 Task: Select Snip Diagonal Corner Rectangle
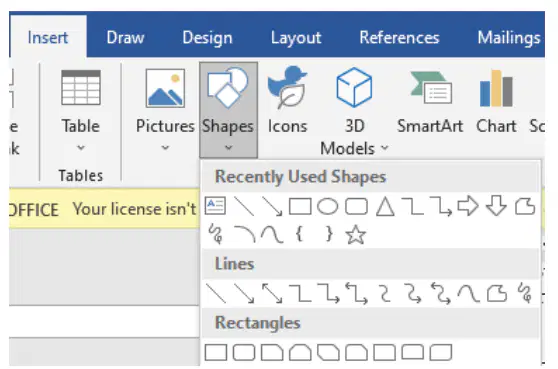point(328,352)
